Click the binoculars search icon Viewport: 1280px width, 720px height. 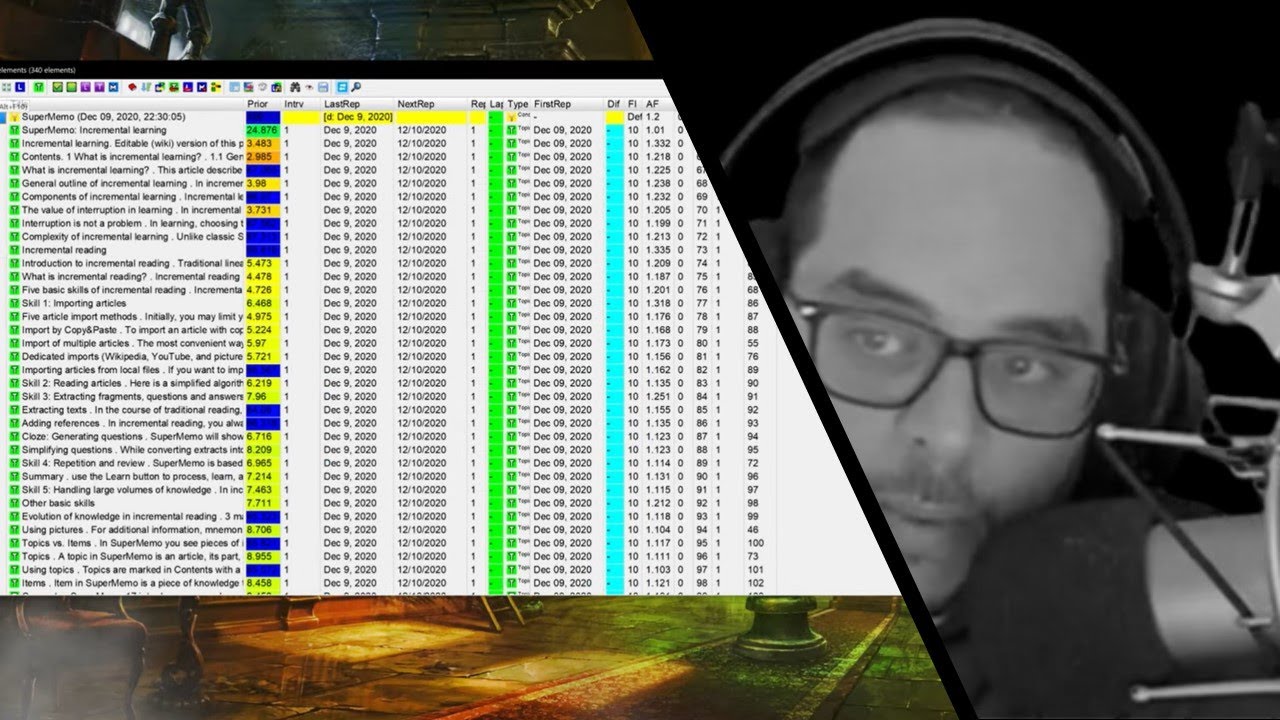[x=294, y=88]
